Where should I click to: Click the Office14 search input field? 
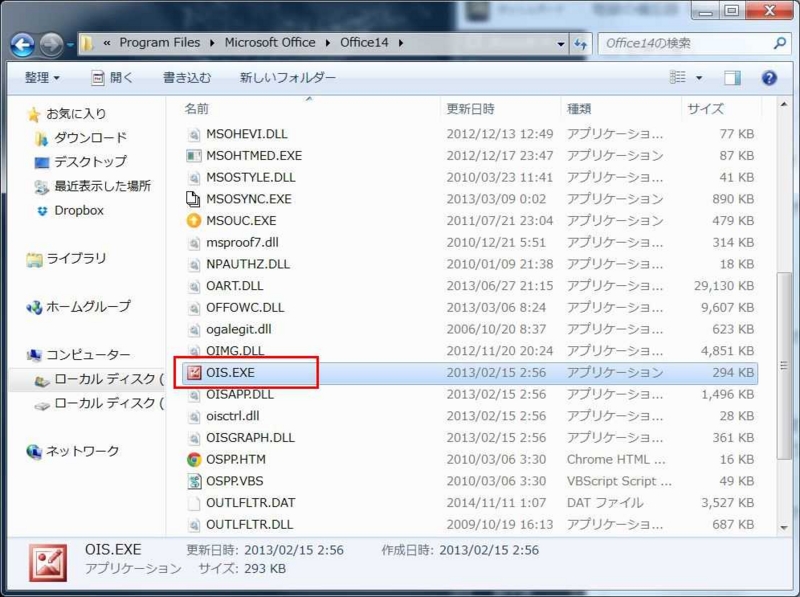point(685,44)
